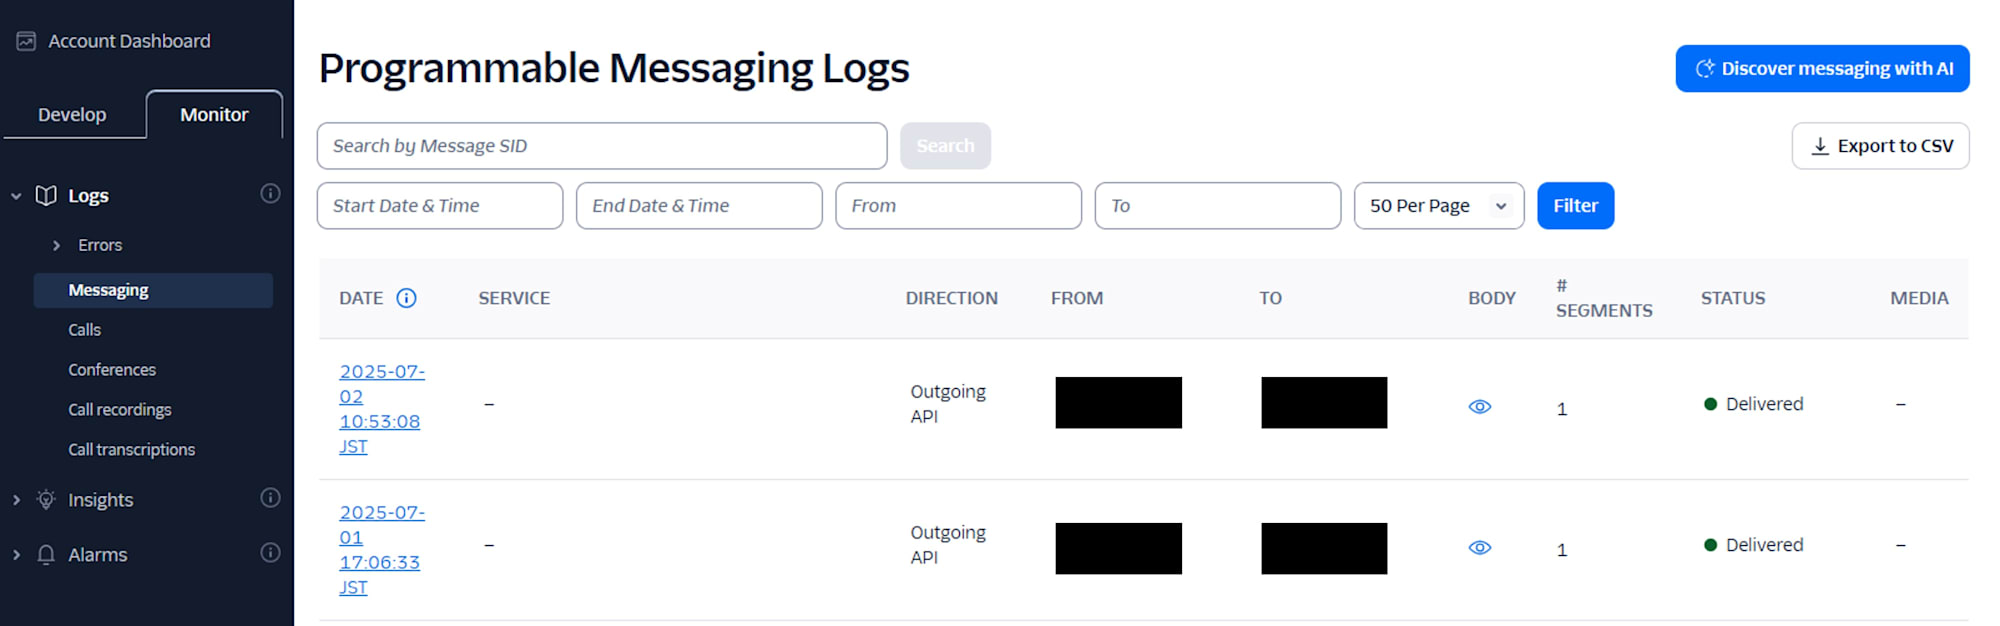Open Account Dashboard link
Viewport: 2000px width, 626px height.
pyautogui.click(x=129, y=41)
